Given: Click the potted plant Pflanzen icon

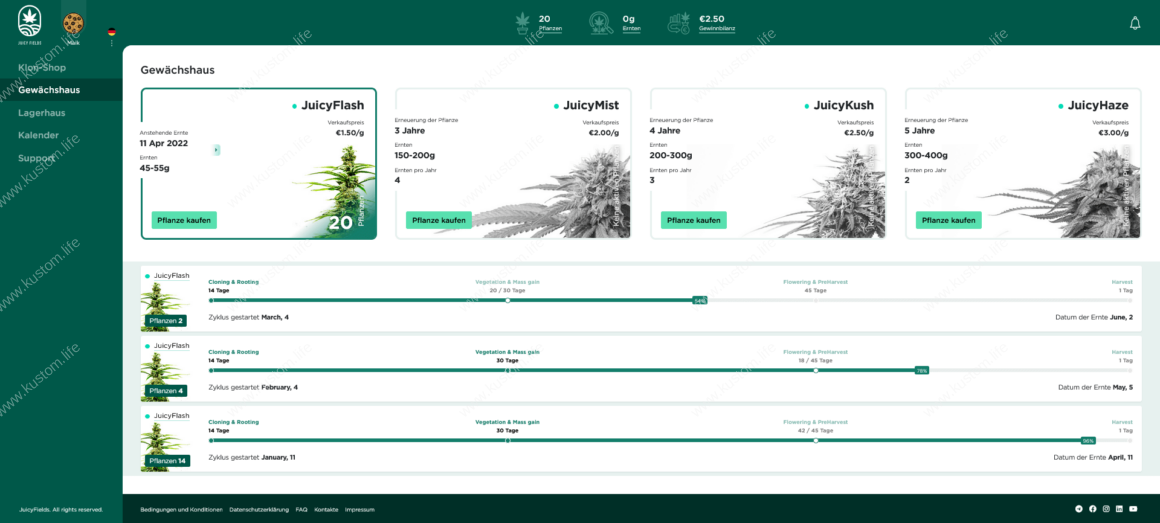Looking at the screenshot, I should [x=524, y=24].
